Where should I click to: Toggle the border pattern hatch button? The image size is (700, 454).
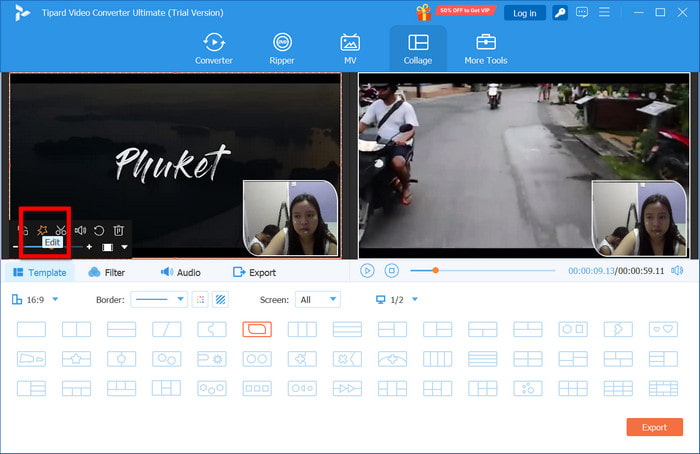click(x=220, y=299)
